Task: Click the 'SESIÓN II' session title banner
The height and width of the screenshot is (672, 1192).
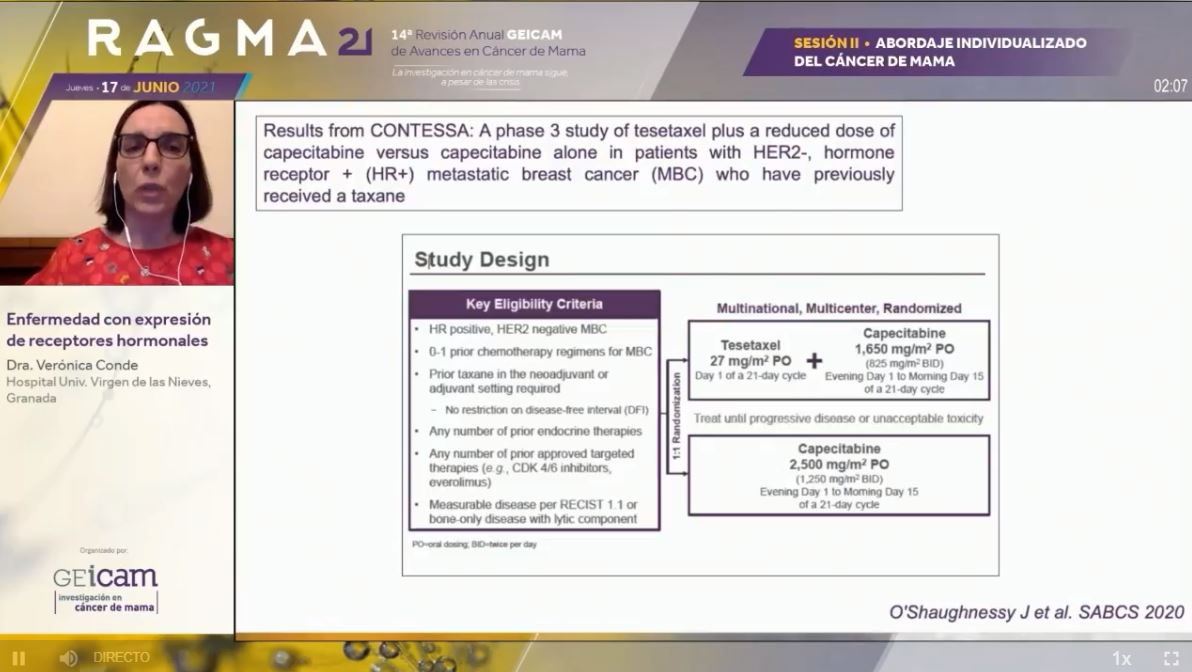Action: coord(940,52)
